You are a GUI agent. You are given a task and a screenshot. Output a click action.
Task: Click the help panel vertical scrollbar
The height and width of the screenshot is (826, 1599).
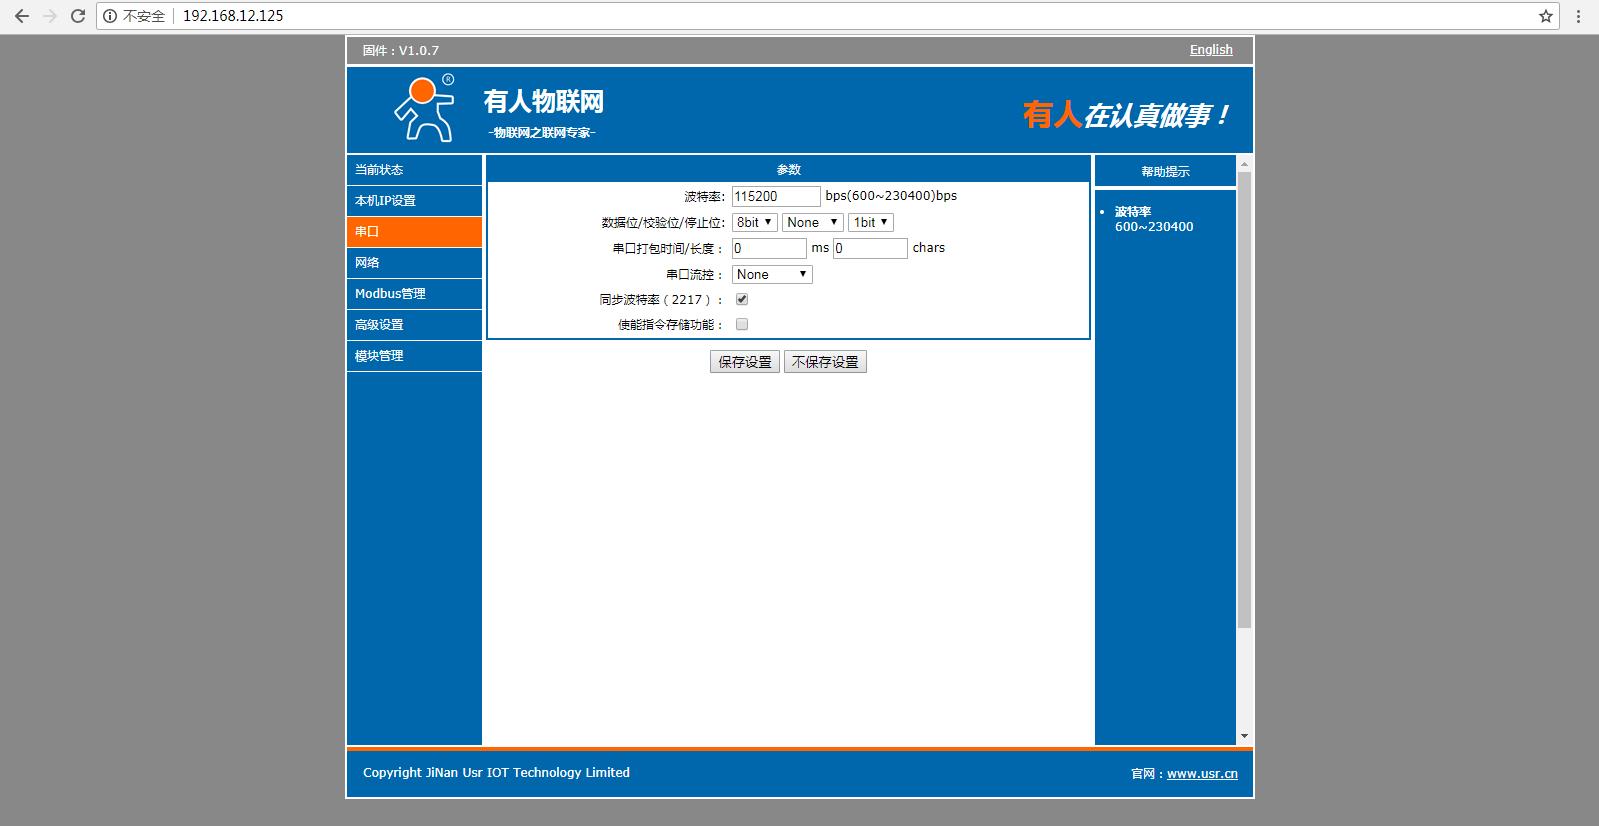(1244, 400)
